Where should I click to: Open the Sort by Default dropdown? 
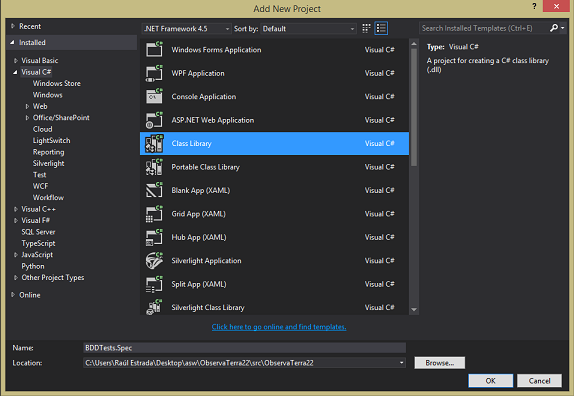(308, 29)
